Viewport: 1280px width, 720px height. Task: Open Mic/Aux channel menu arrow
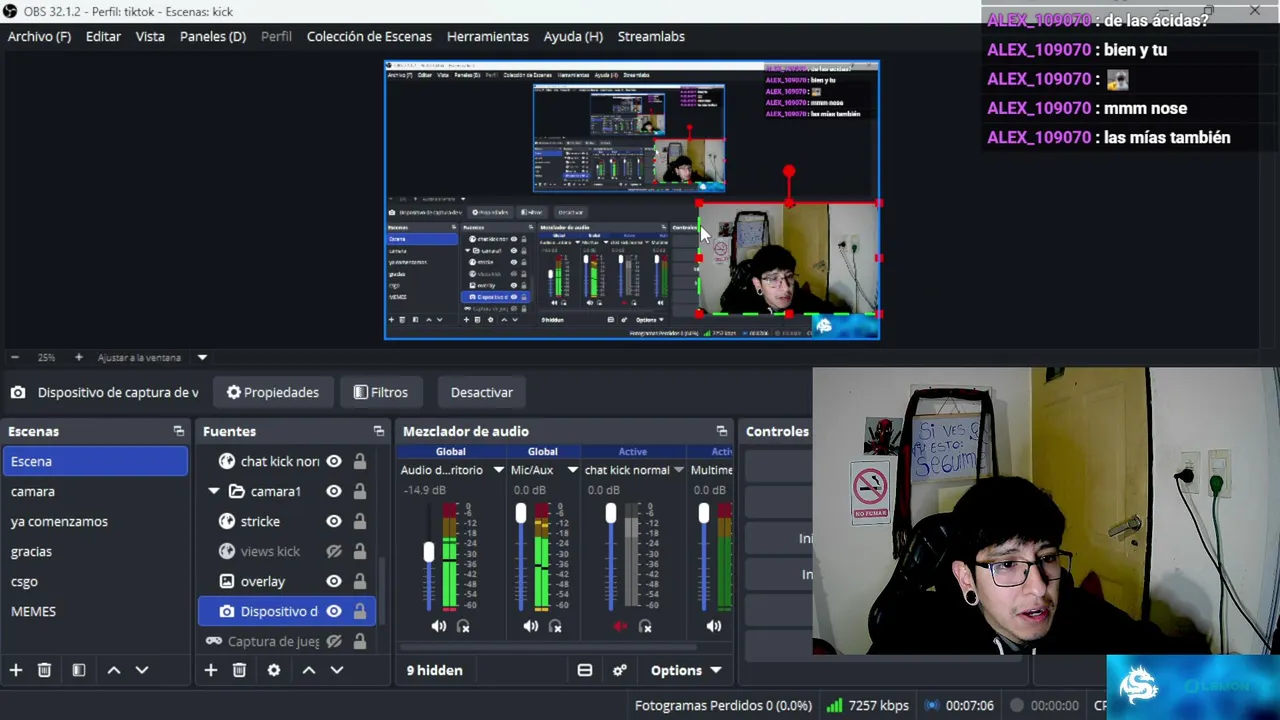click(573, 470)
